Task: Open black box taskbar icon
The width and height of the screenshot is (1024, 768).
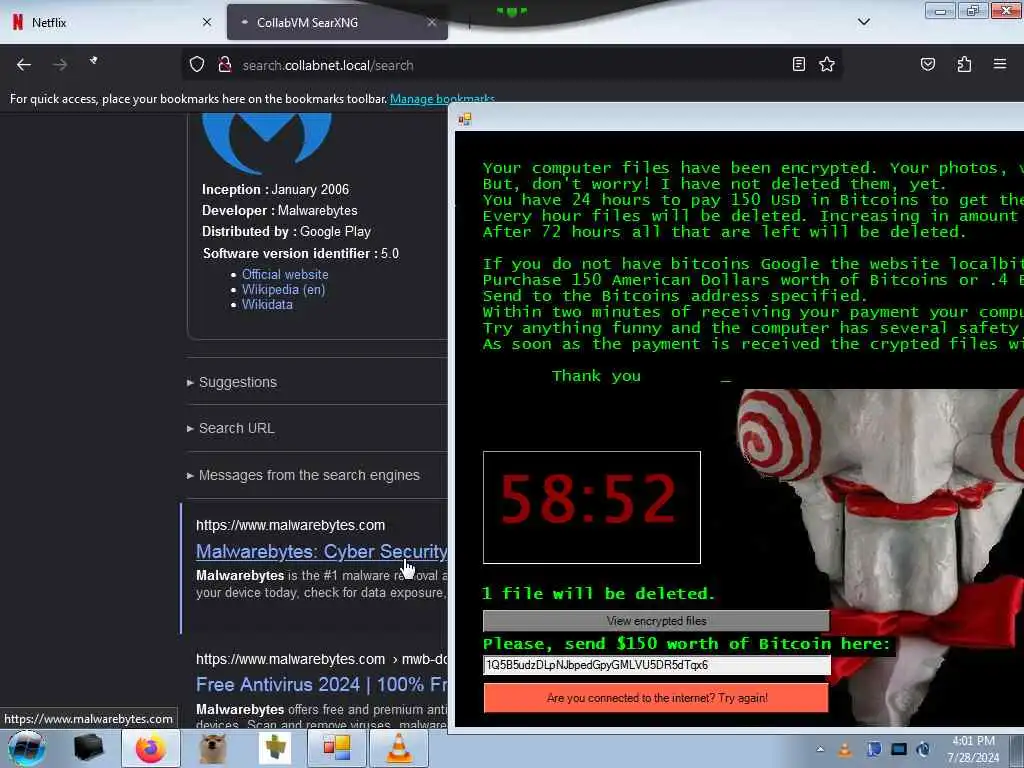Action: click(88, 748)
